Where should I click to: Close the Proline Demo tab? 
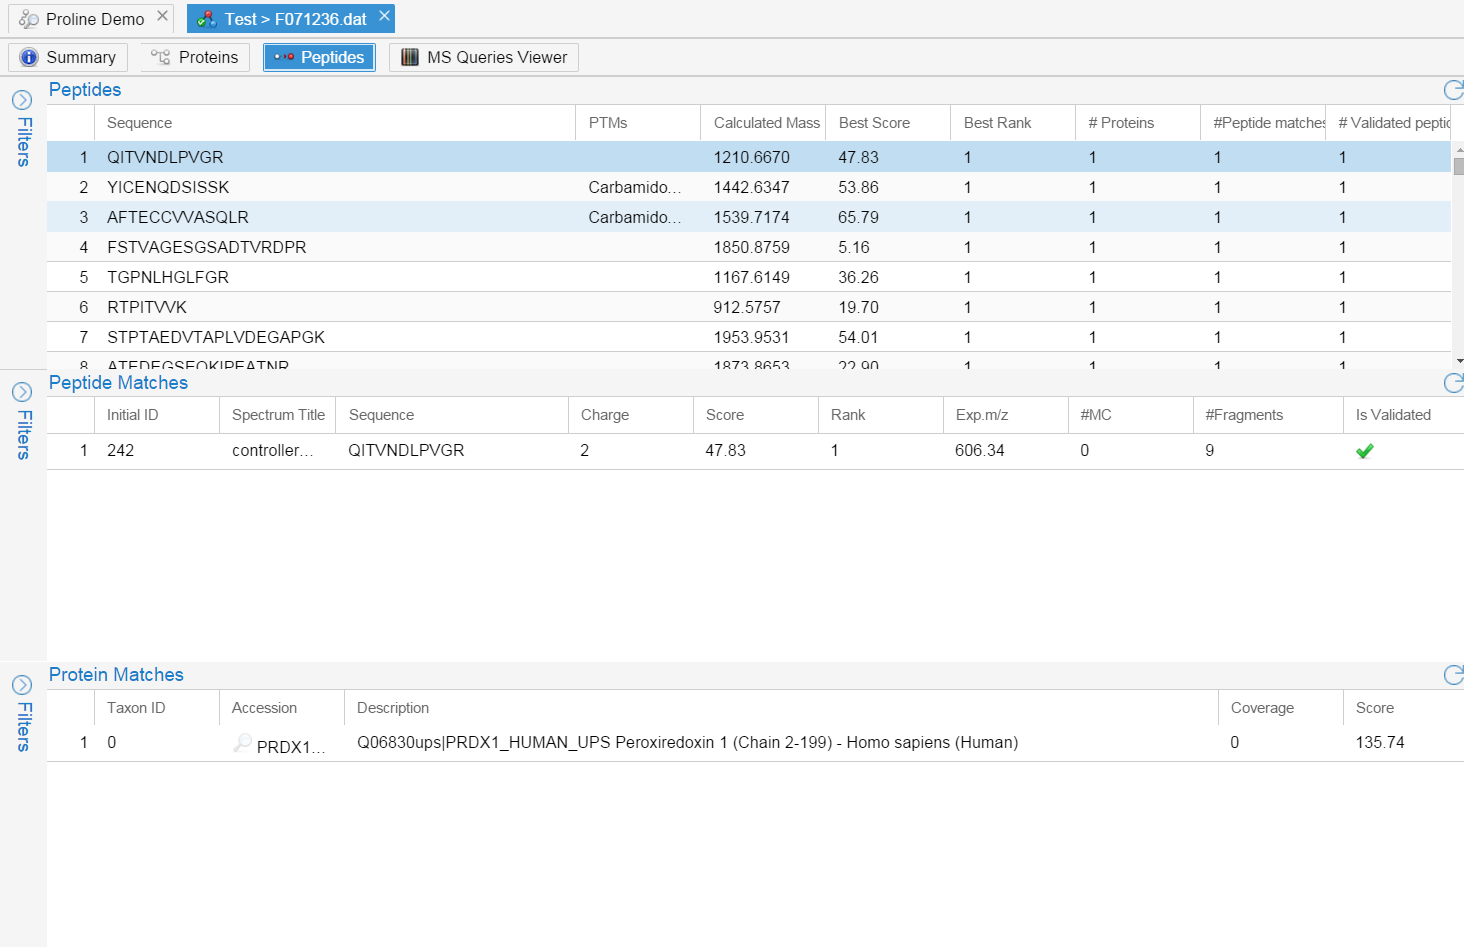(x=162, y=17)
